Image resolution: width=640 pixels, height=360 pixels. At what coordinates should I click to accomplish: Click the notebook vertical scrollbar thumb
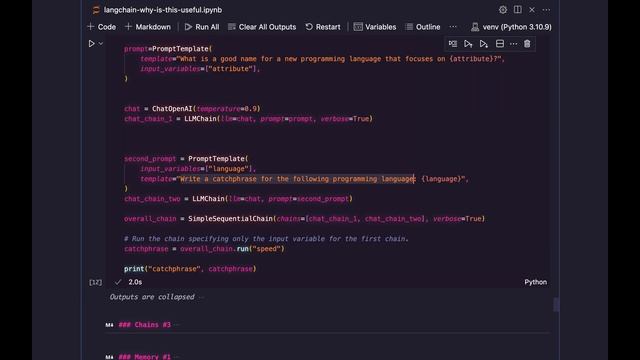(x=556, y=304)
